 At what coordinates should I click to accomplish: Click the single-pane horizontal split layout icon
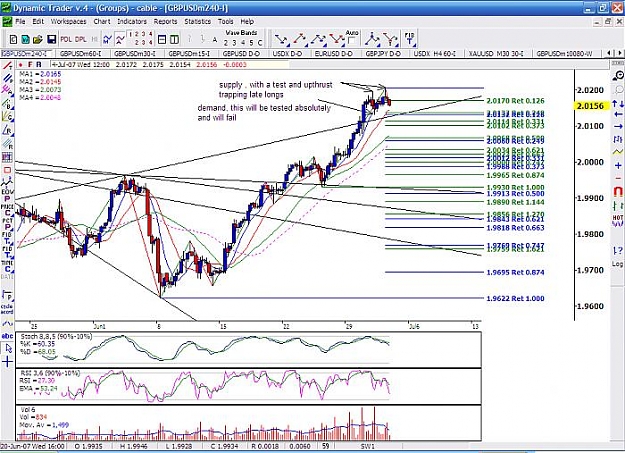click(x=162, y=39)
